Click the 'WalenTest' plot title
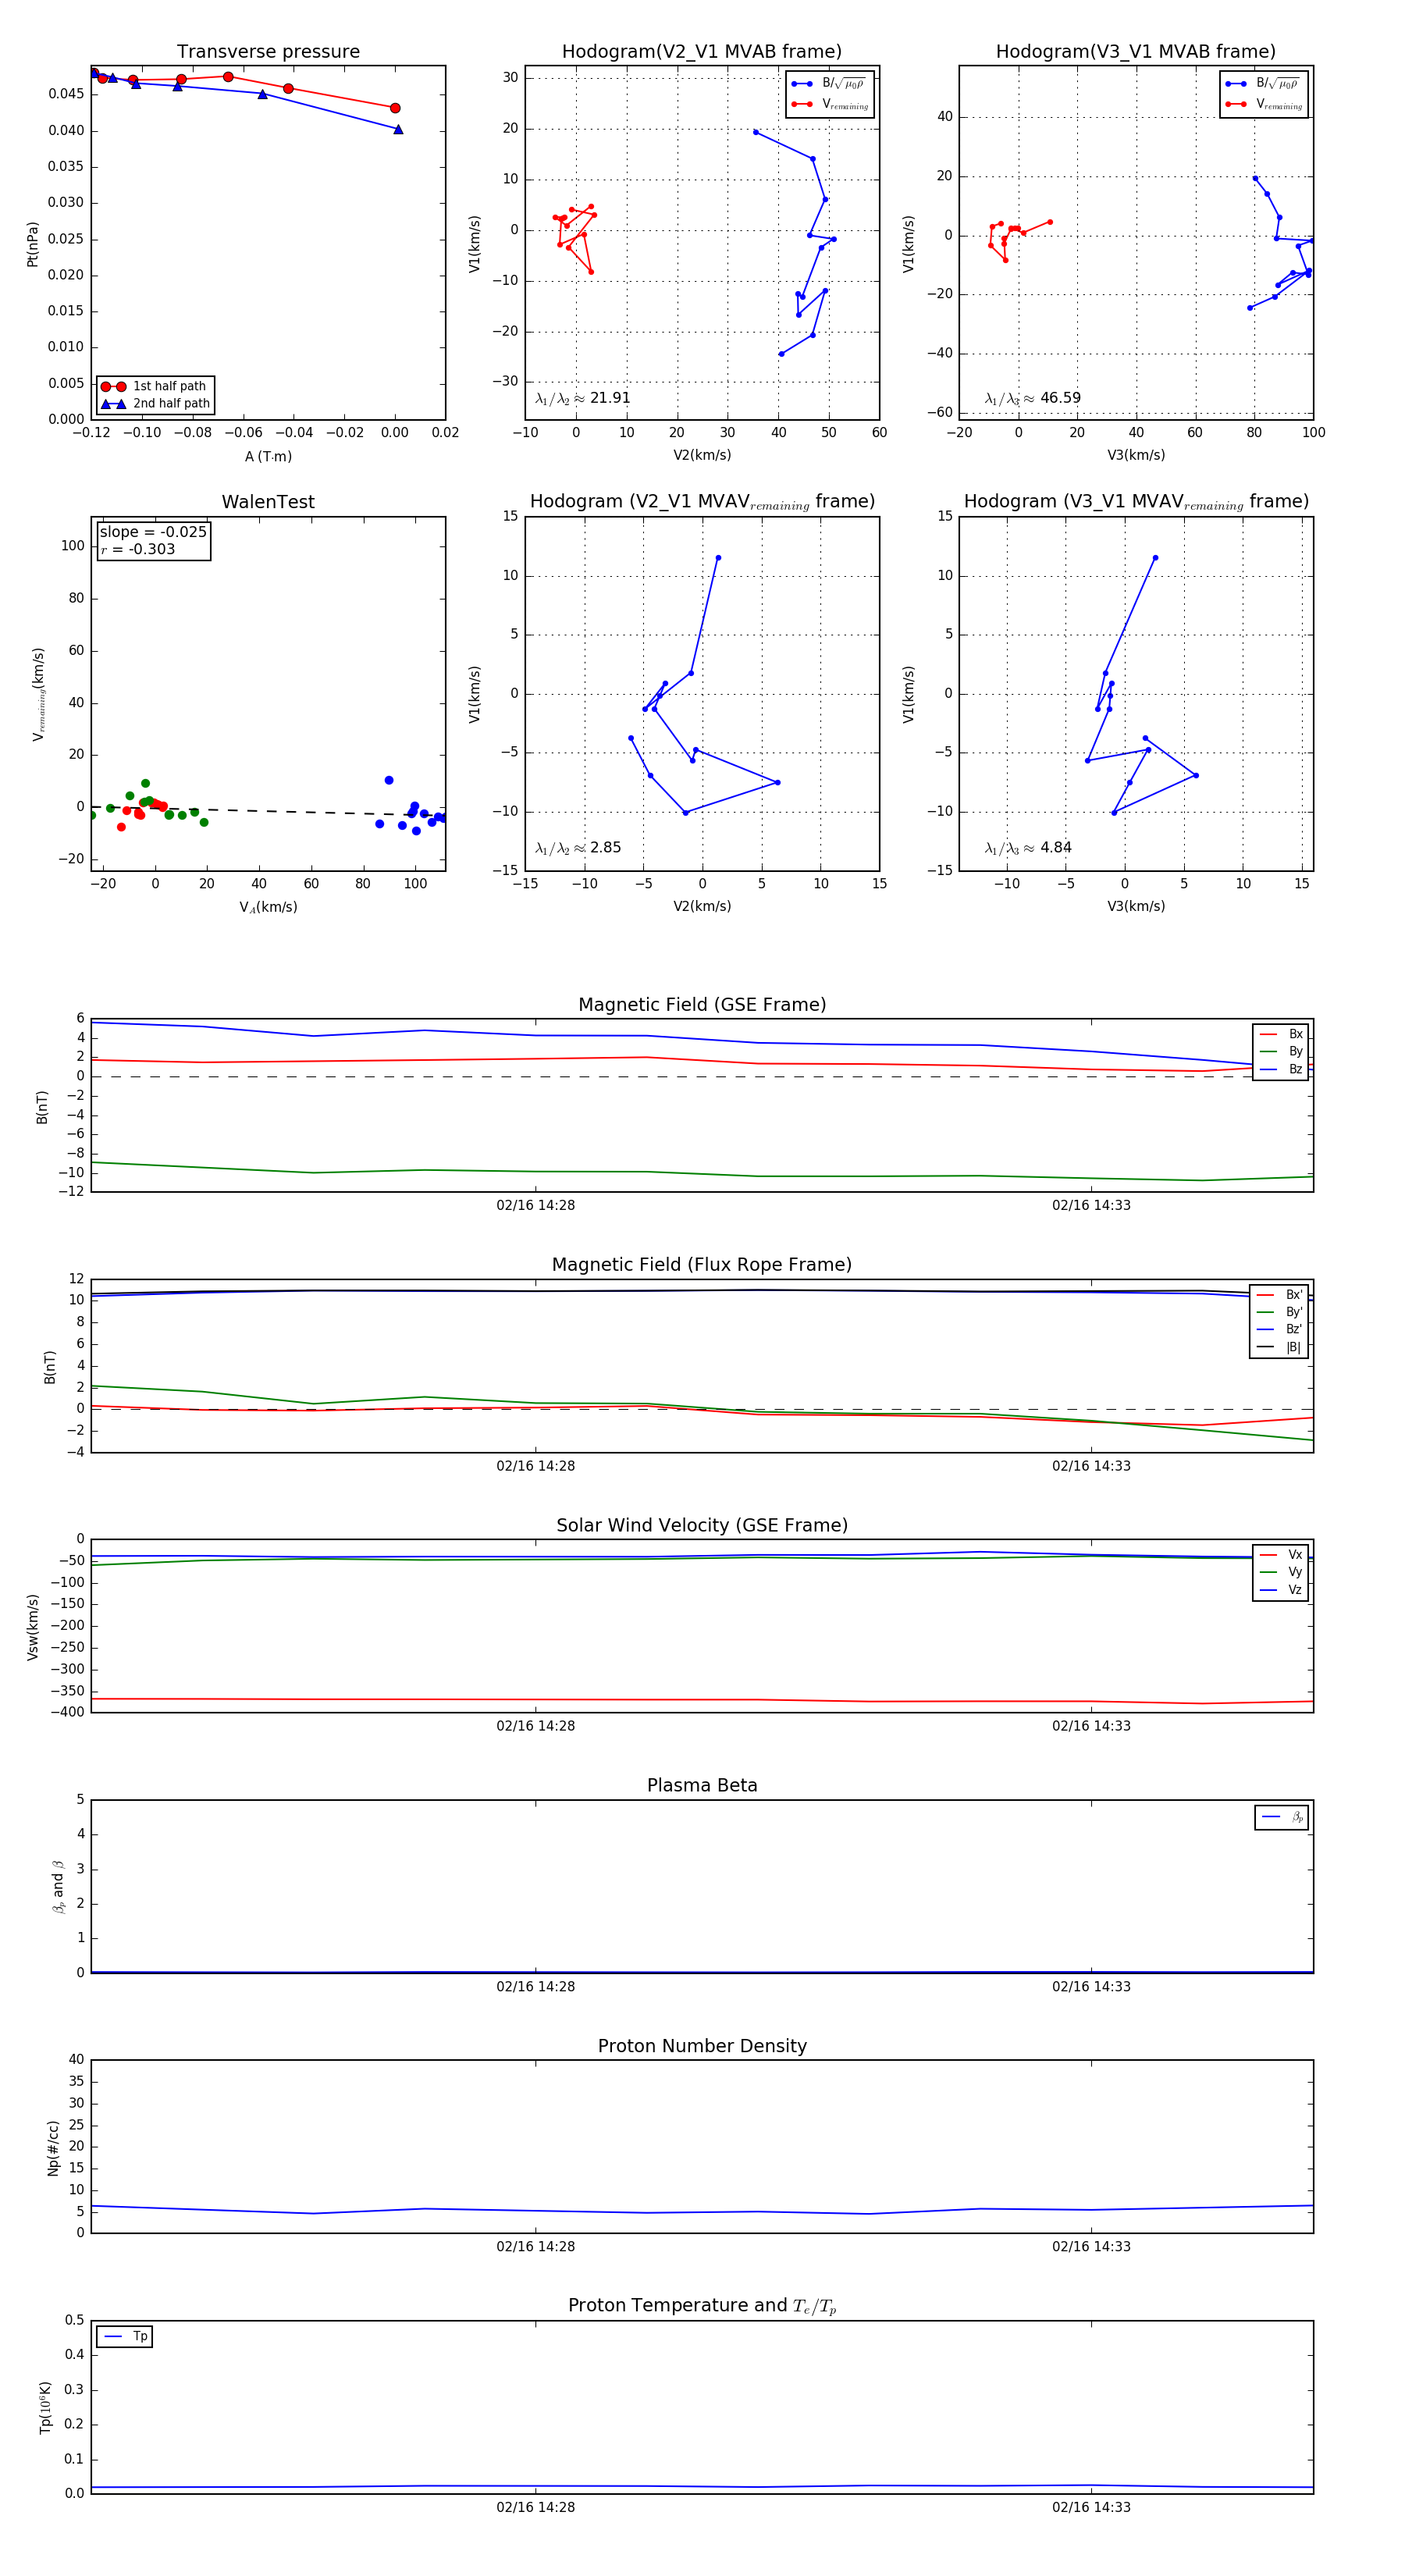The image size is (1405, 2576). (268, 502)
